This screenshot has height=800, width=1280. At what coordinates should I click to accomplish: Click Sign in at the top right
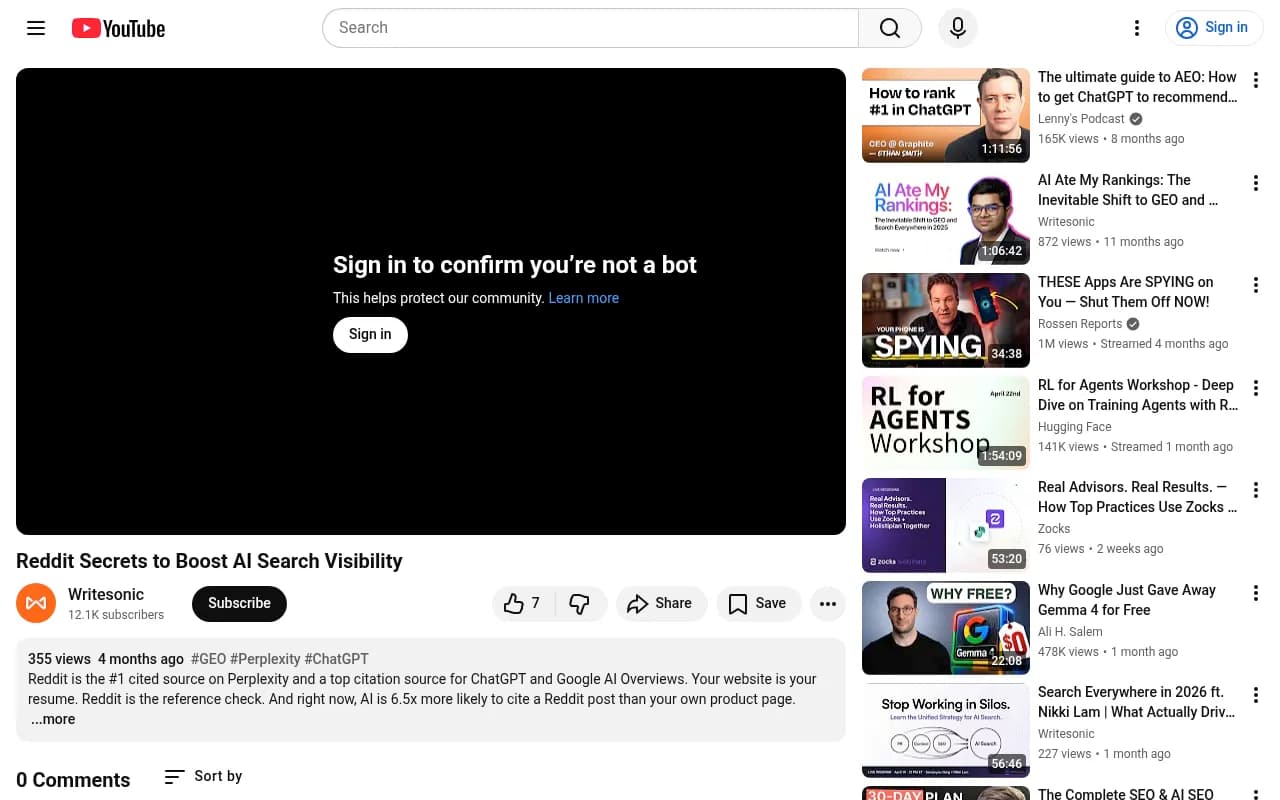(1214, 28)
